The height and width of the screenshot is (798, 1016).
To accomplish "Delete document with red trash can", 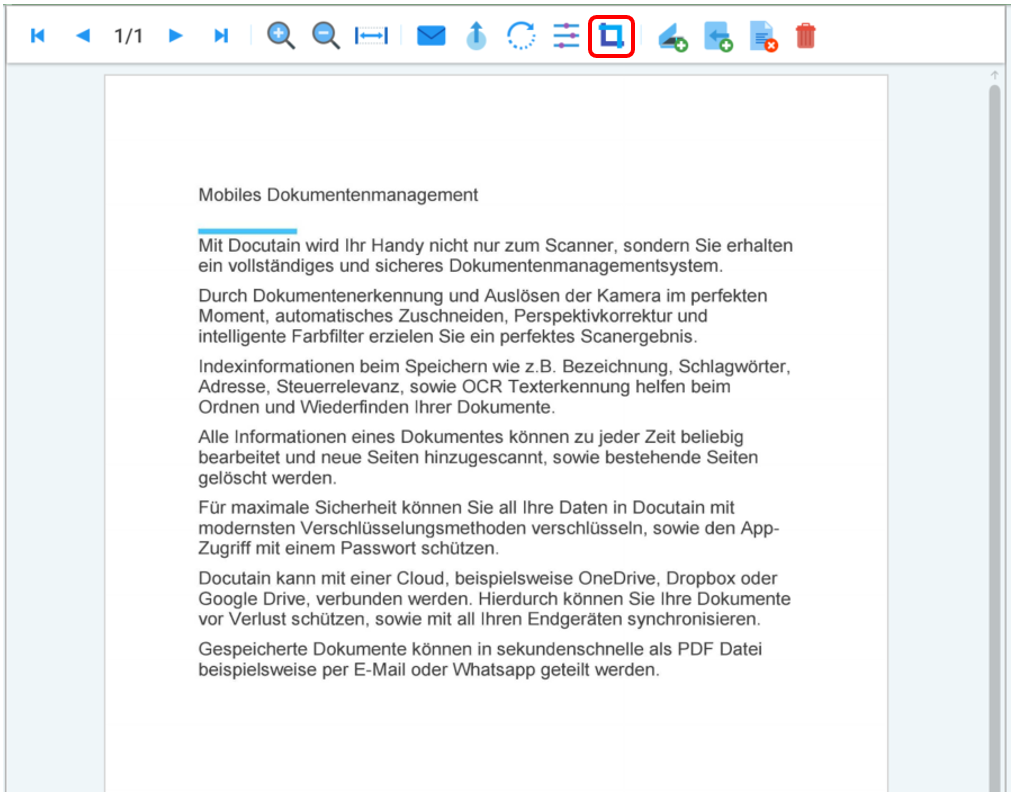I will tap(805, 36).
